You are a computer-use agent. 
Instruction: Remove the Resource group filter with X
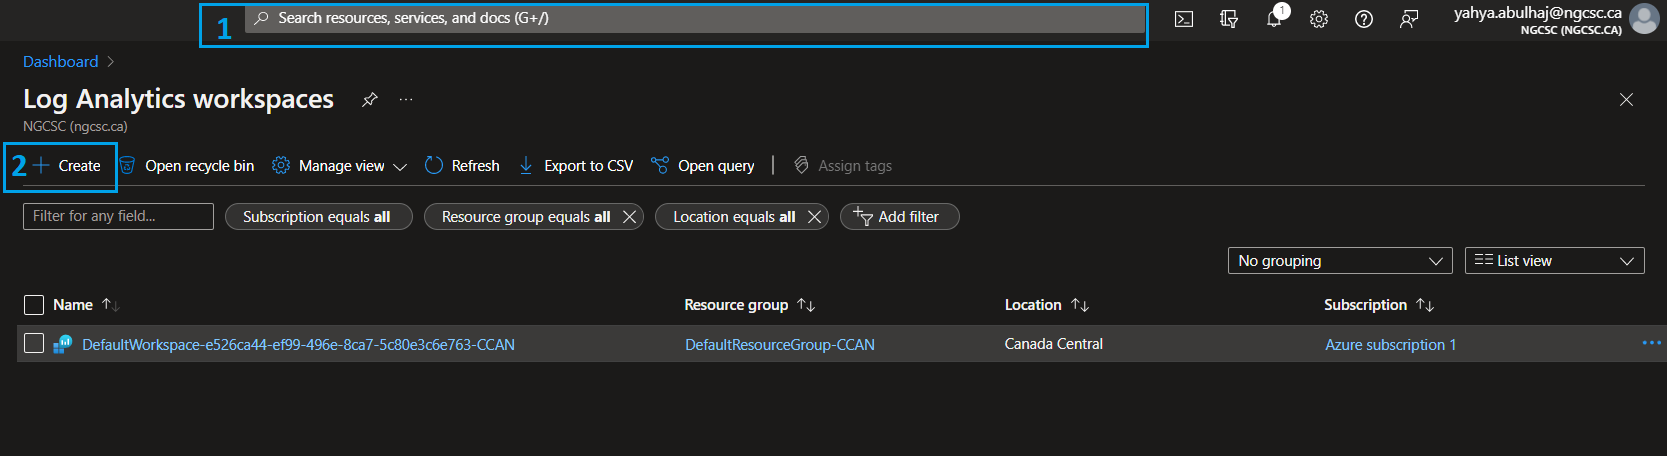tap(629, 217)
